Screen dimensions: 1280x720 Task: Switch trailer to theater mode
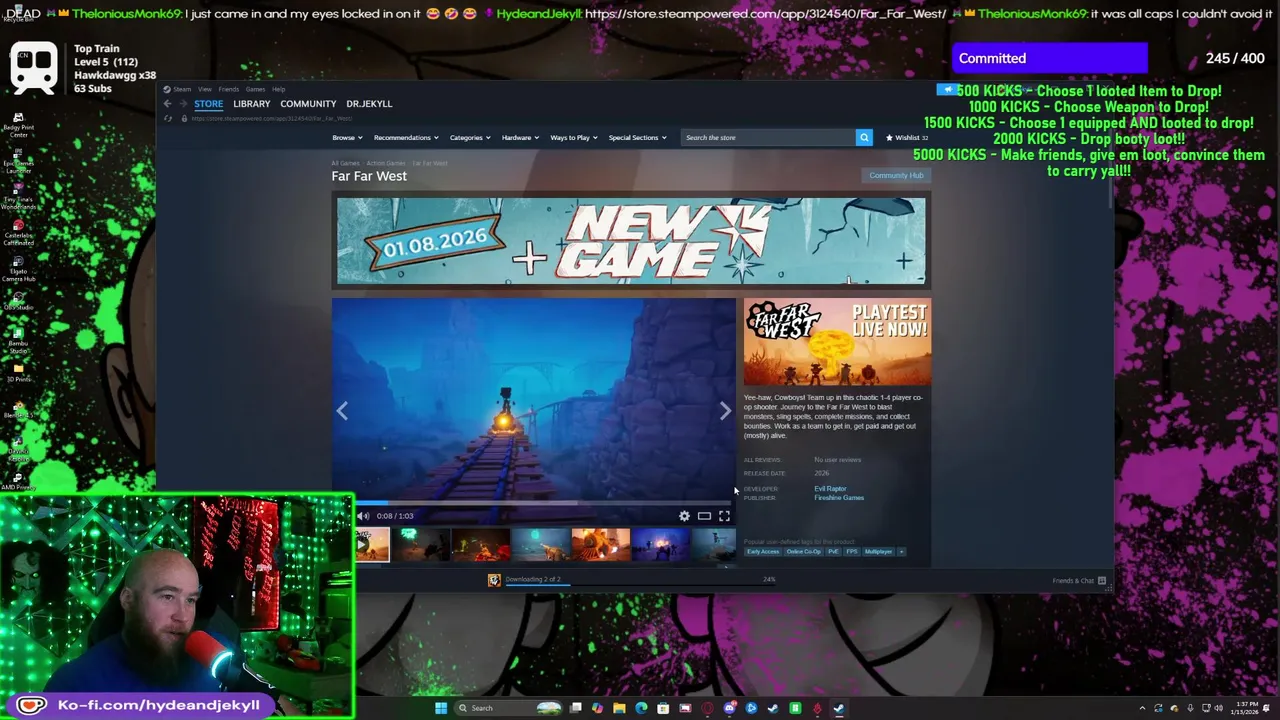click(704, 516)
